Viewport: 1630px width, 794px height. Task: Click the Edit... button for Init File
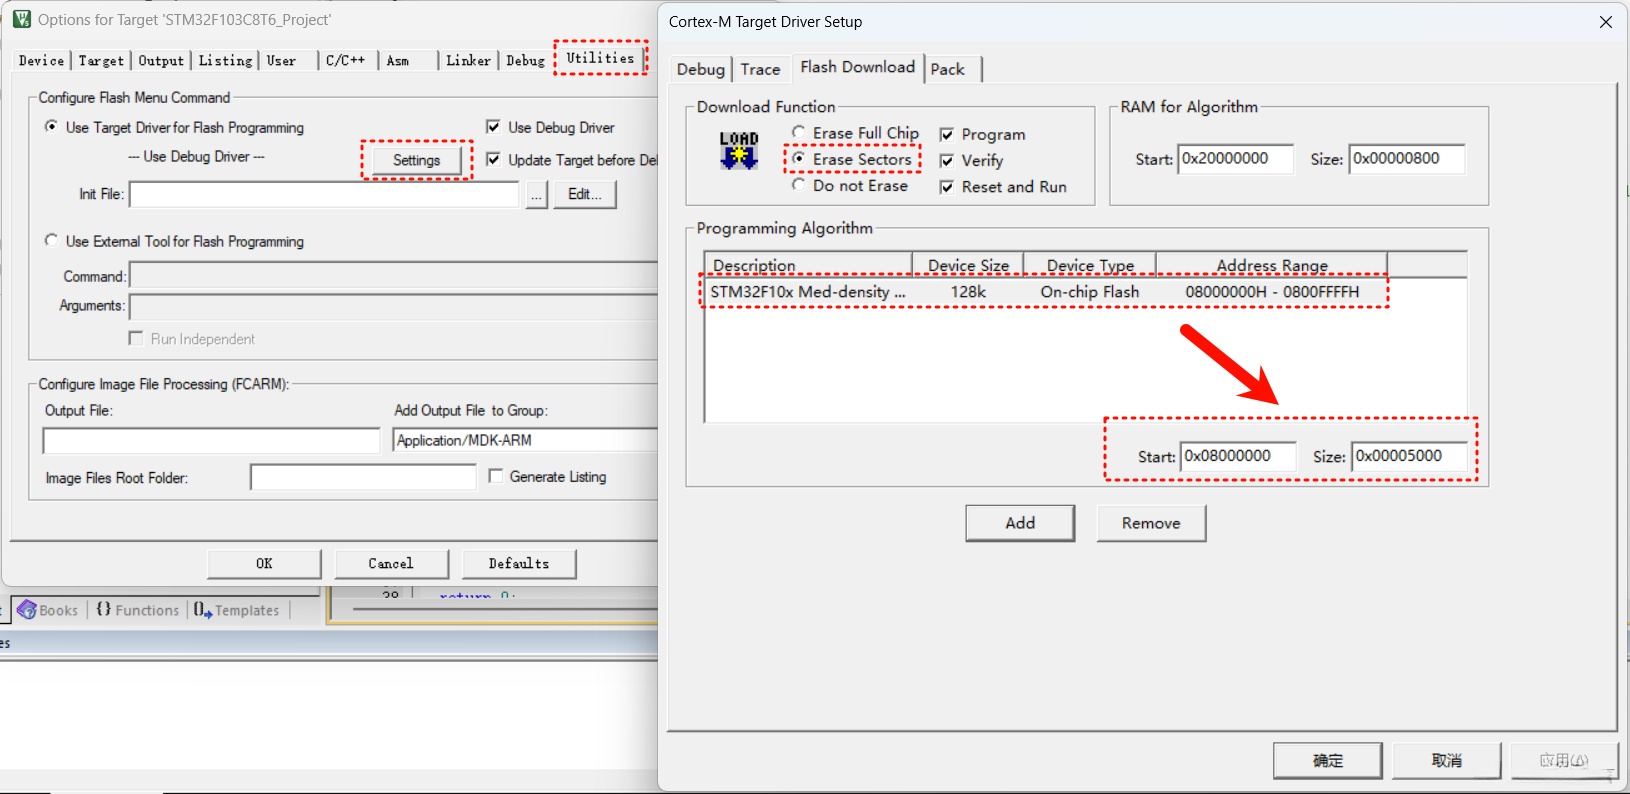pos(585,194)
